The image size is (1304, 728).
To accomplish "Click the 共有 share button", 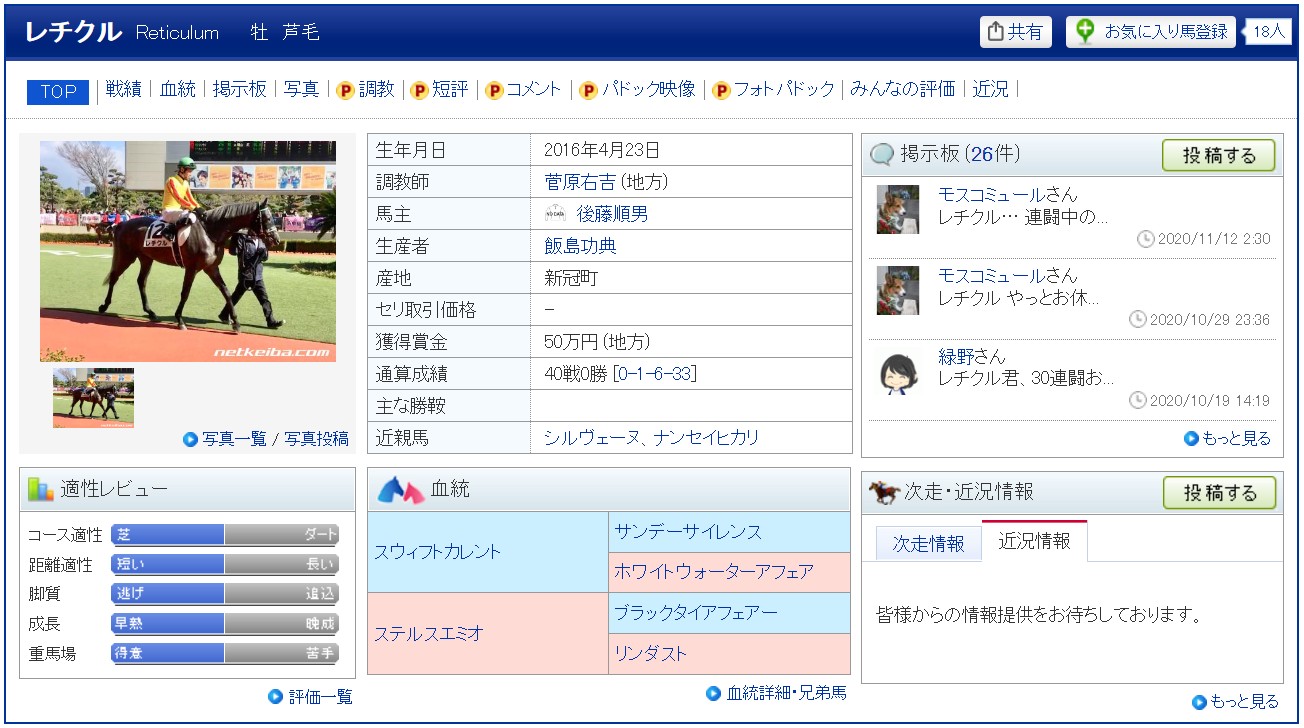I will [x=1015, y=32].
